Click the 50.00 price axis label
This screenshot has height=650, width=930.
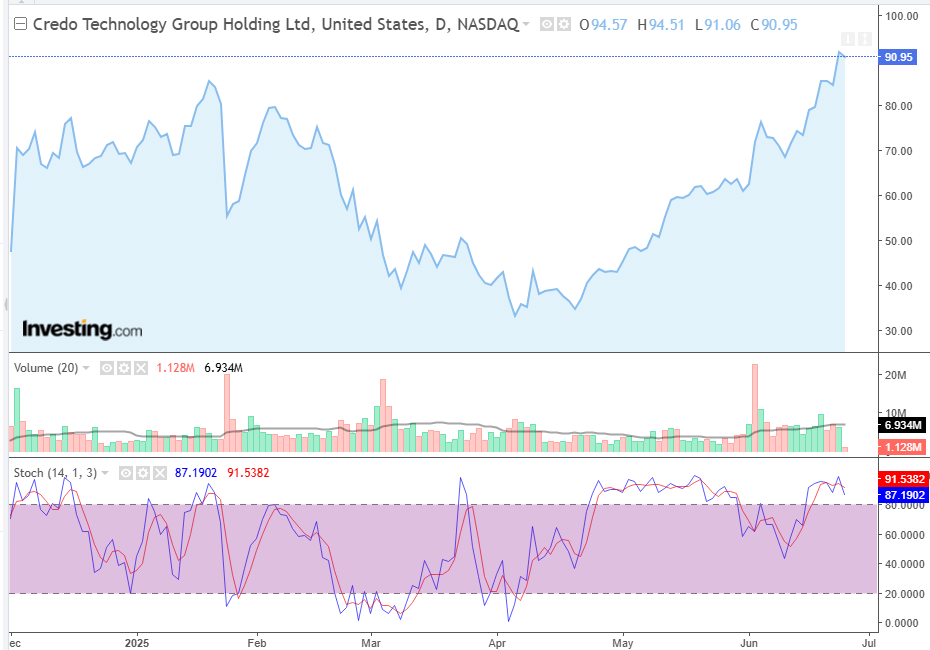(899, 241)
